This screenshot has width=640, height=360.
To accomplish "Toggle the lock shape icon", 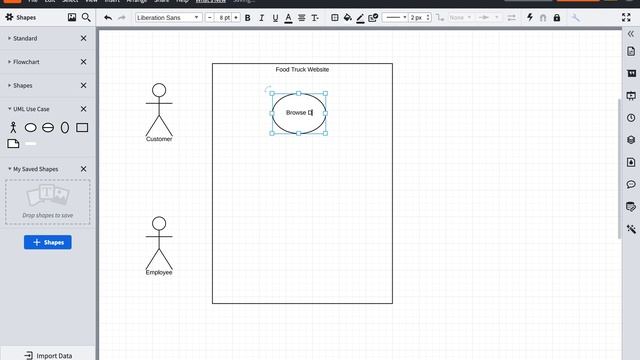I will click(x=557, y=18).
